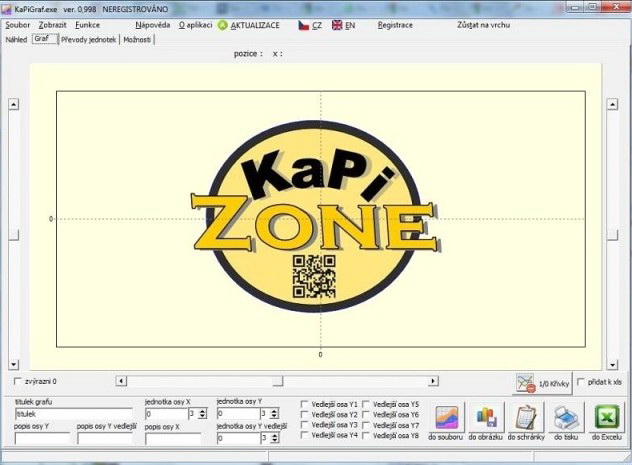Screen dimensions: 632x465
Task: Click the left arrow of horizontal scrollbar
Action: (x=121, y=381)
